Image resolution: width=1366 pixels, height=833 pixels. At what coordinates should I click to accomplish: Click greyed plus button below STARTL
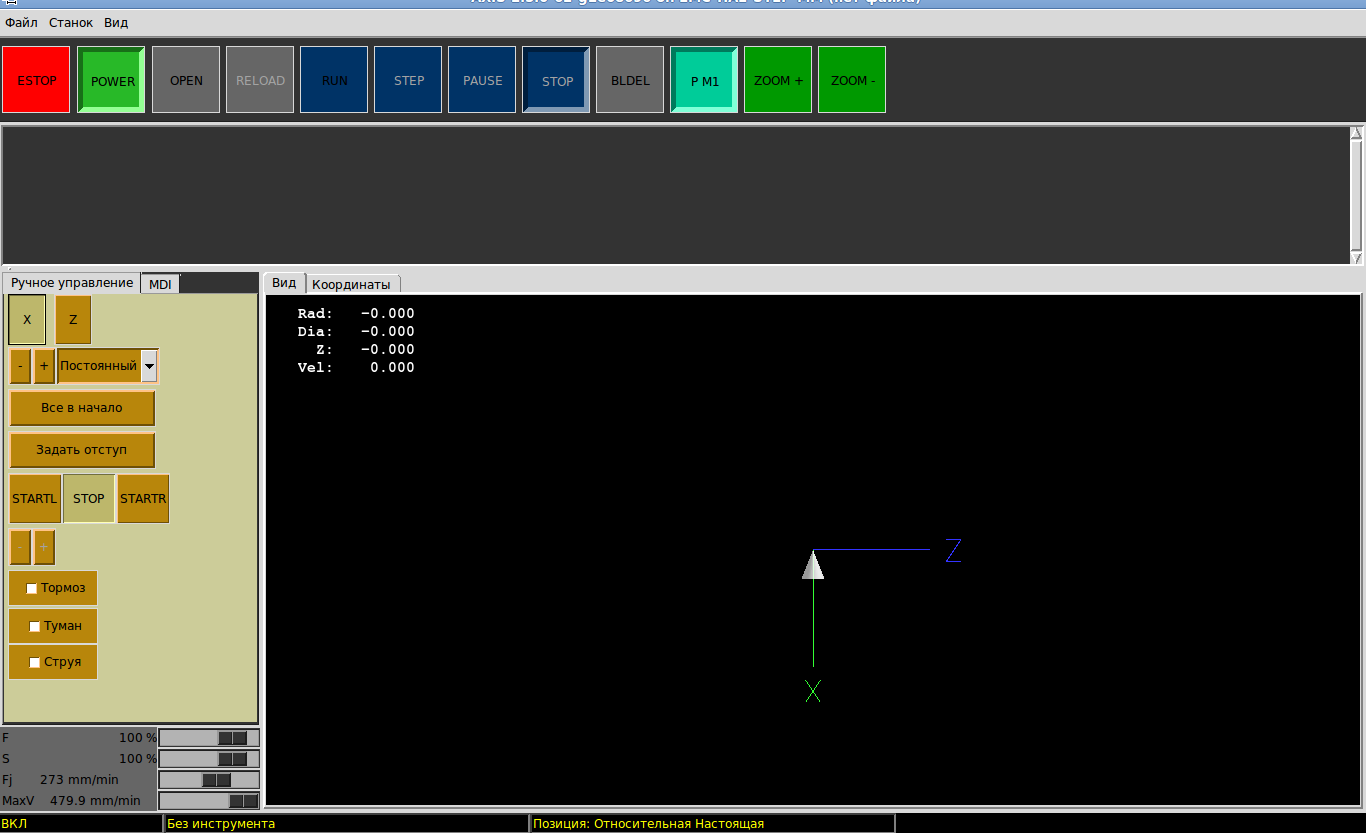coord(44,547)
